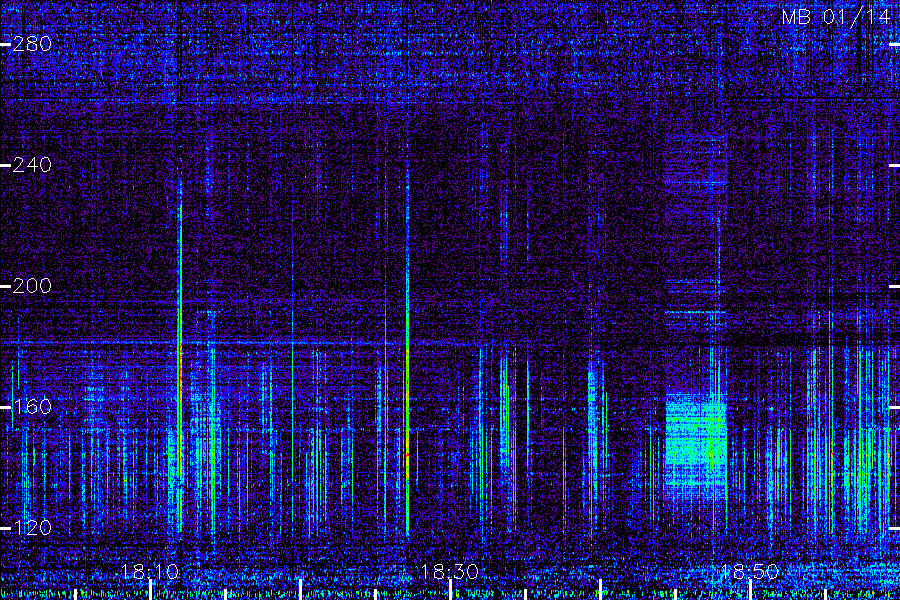Viewport: 900px width, 600px height.
Task: Click the 160 frequency axis label
Action: (32, 407)
